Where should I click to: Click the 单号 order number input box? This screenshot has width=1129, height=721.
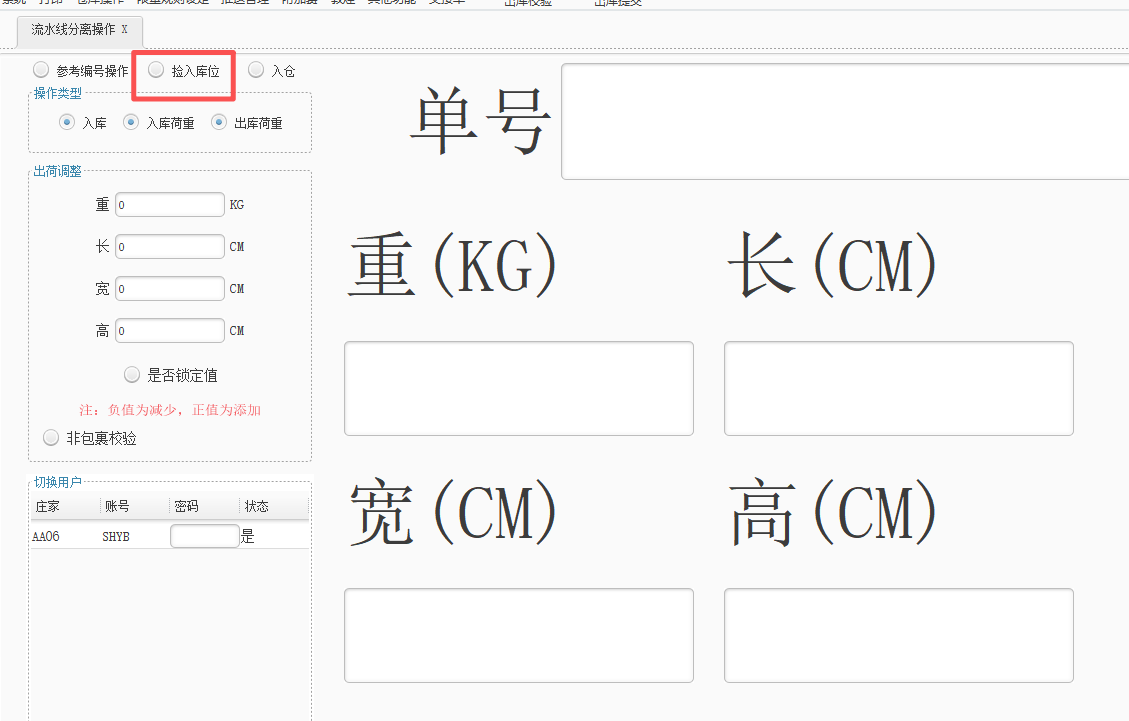point(845,121)
